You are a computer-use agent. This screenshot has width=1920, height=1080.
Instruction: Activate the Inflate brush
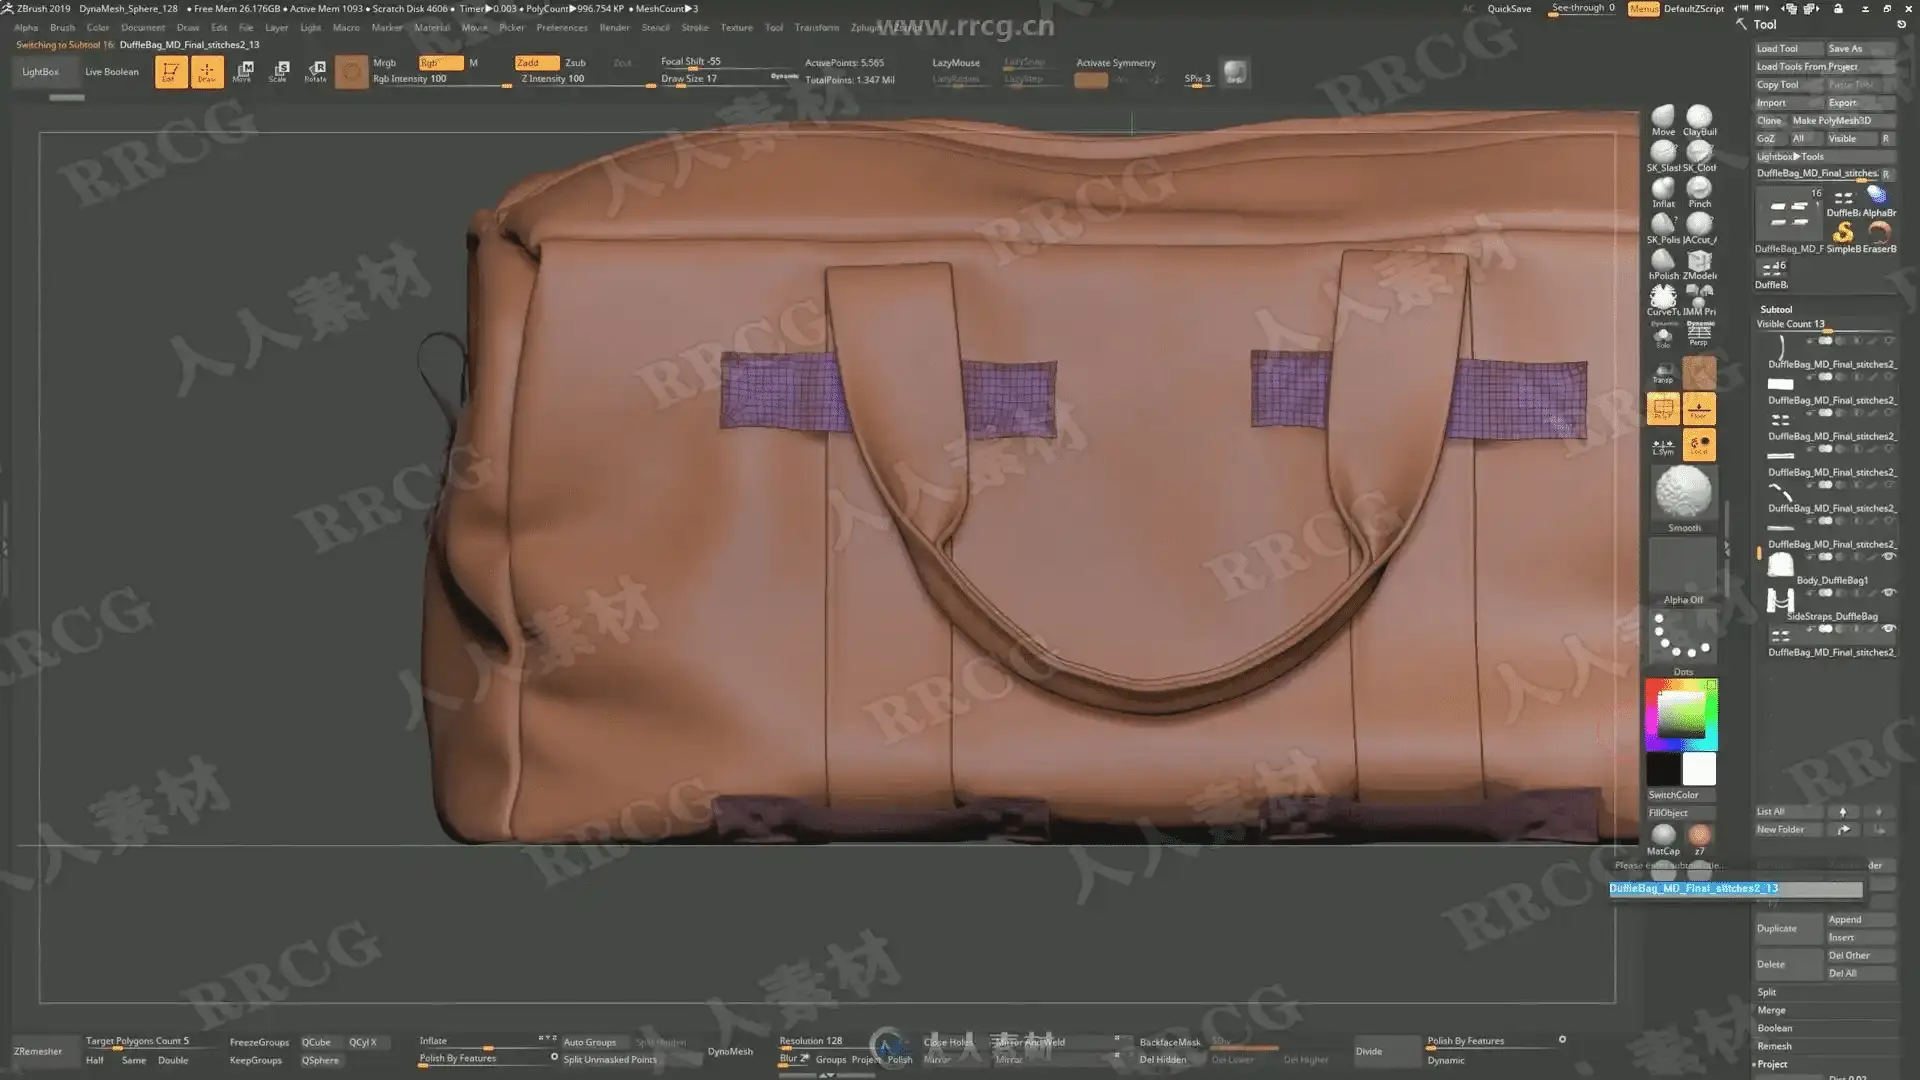(x=1663, y=190)
